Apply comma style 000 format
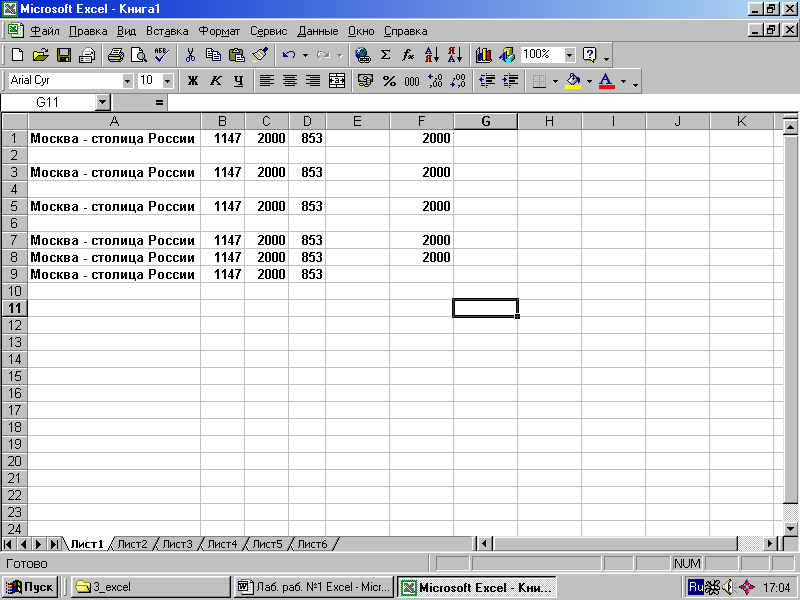Screen dimensions: 800x600 coord(412,81)
